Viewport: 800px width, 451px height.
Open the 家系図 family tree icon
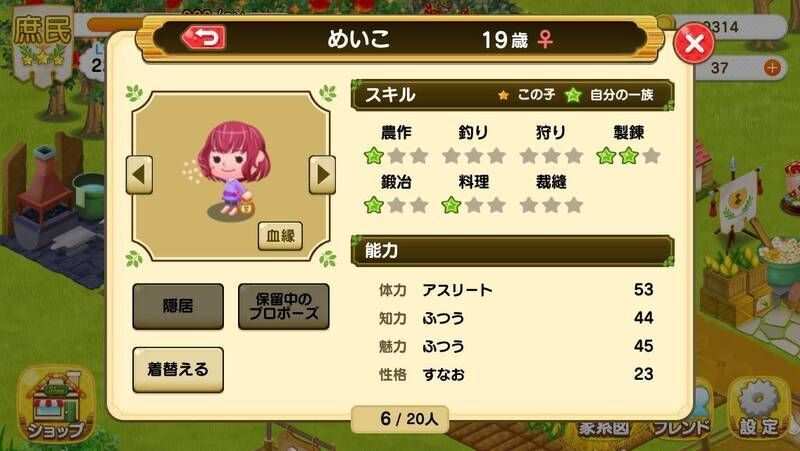click(x=604, y=428)
